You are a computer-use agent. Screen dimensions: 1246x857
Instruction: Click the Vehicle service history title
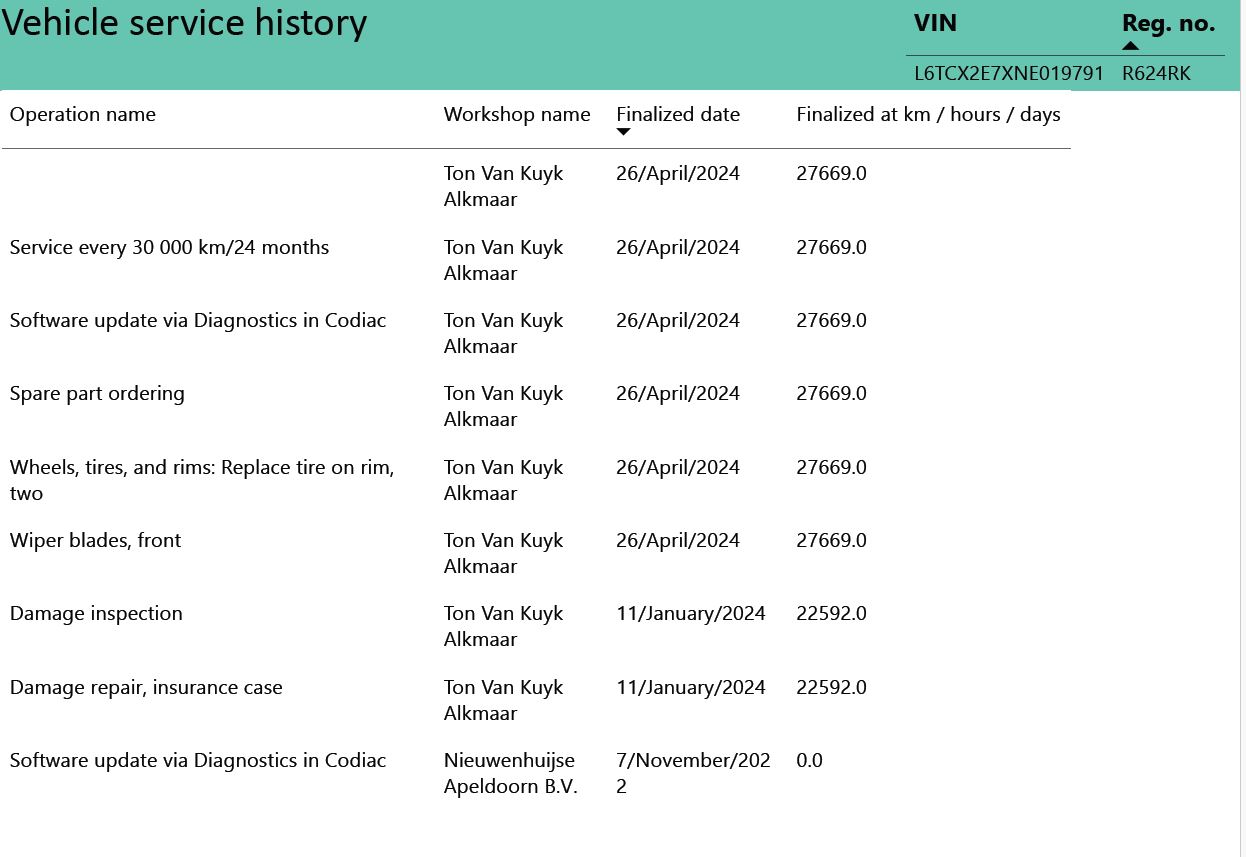coord(184,22)
